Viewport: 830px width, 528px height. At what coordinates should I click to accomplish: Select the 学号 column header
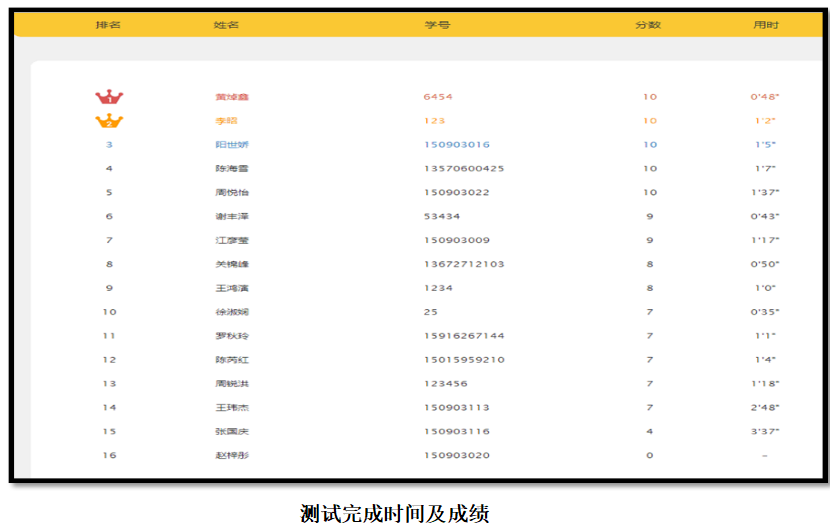[x=437, y=25]
